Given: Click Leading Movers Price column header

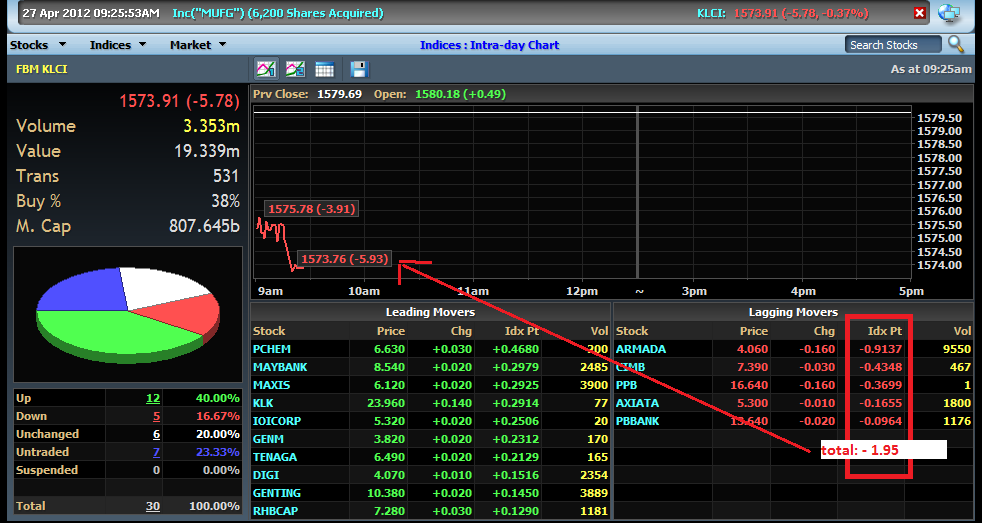Looking at the screenshot, I should click(x=391, y=331).
